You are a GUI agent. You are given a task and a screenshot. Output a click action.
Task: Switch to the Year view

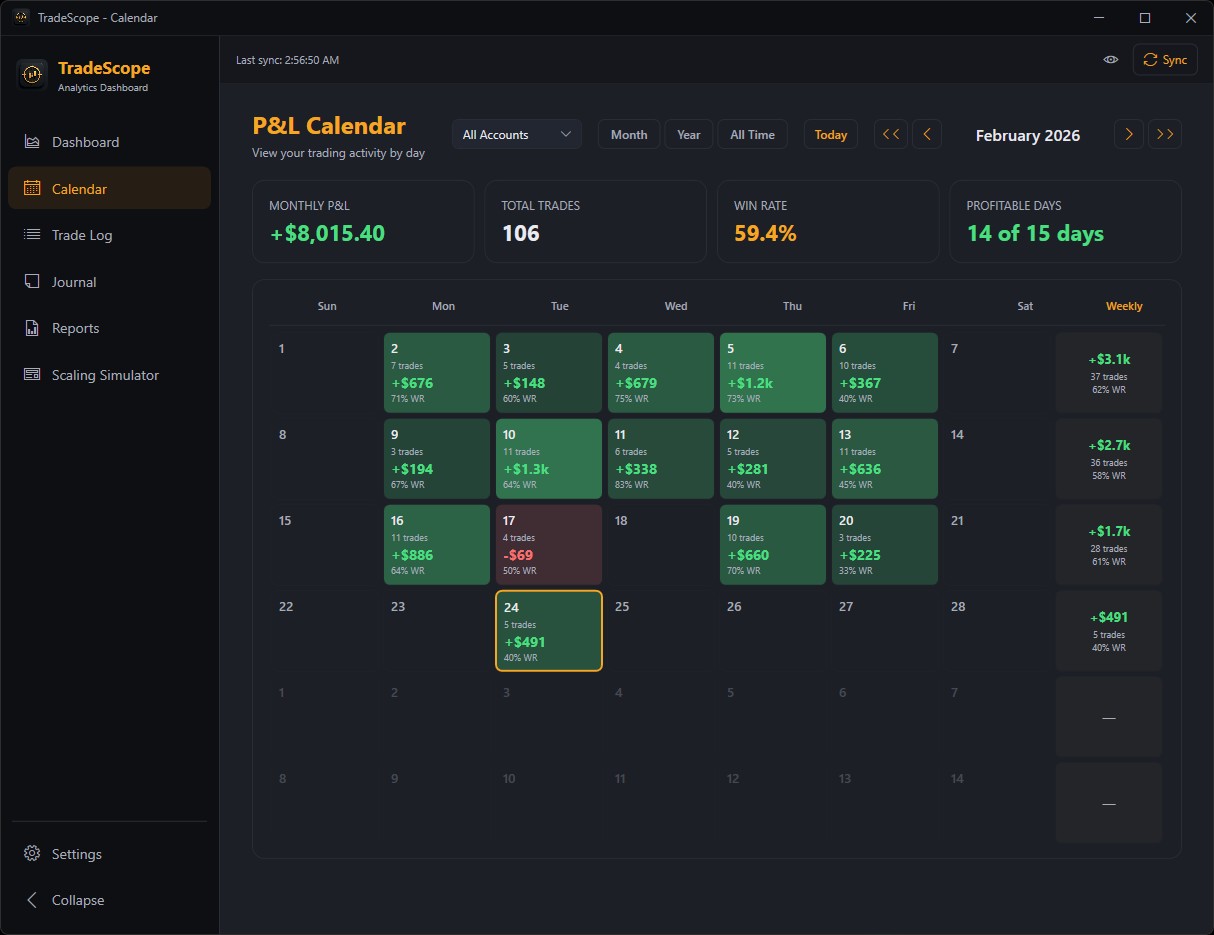(x=688, y=133)
